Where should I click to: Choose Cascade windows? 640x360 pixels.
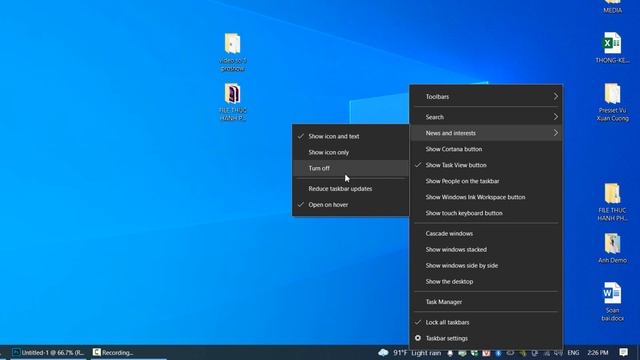click(x=486, y=233)
